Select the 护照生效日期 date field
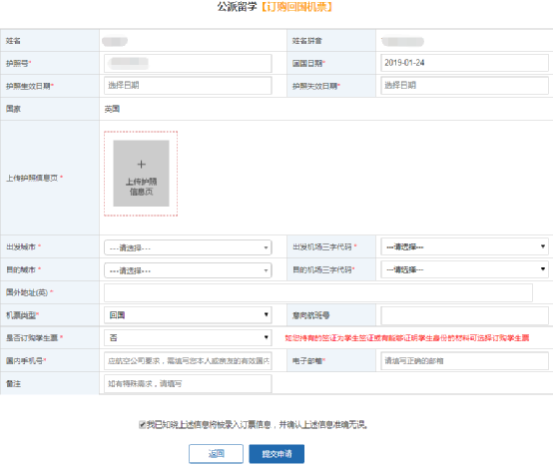The image size is (554, 466). [x=188, y=85]
